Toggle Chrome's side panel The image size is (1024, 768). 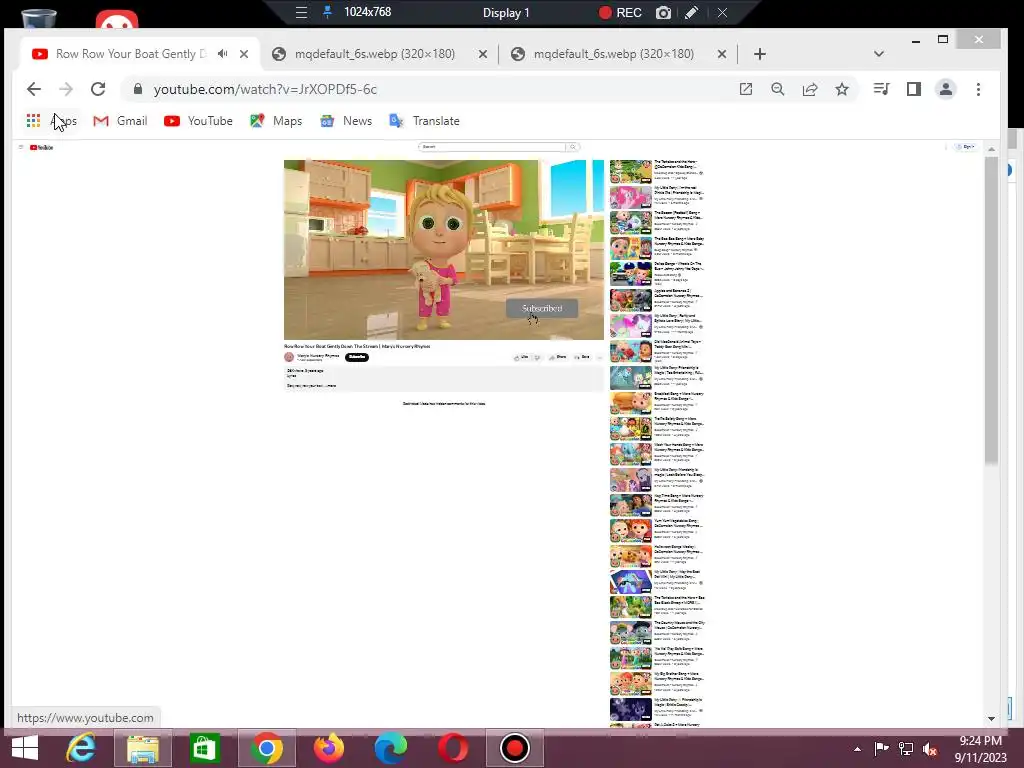(914, 89)
